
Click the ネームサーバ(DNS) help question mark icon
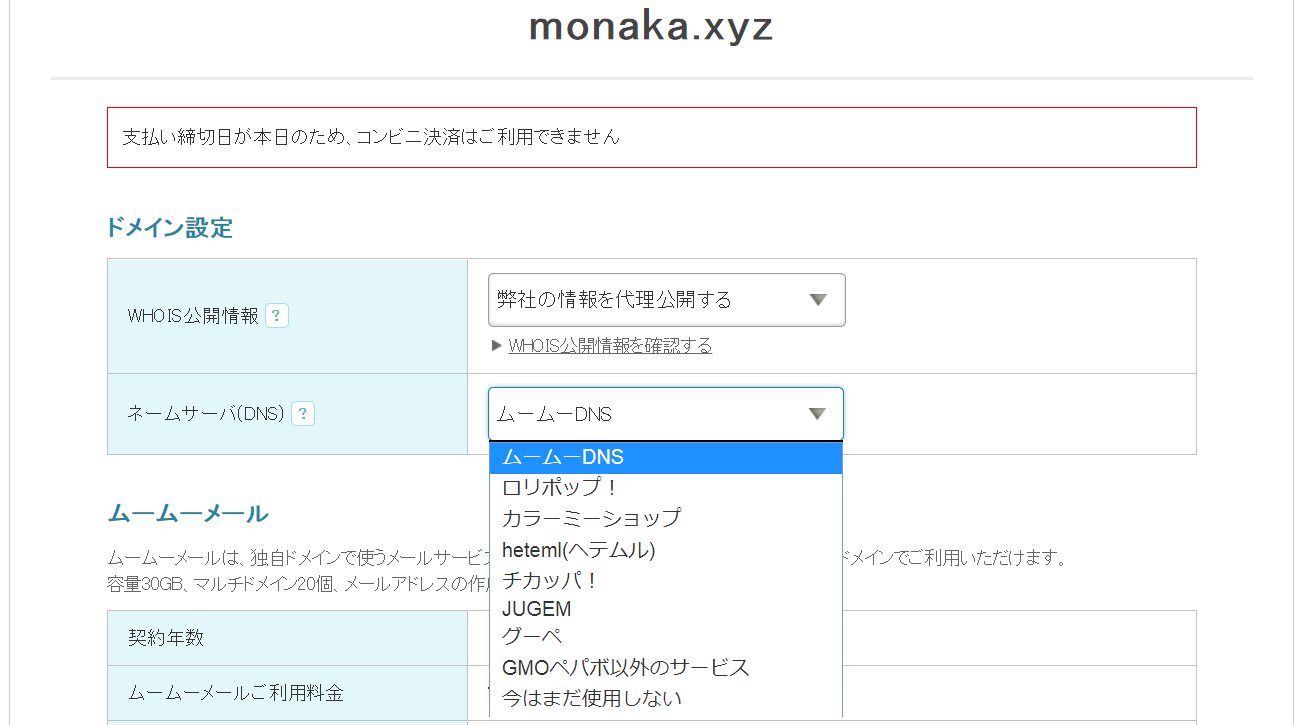303,414
